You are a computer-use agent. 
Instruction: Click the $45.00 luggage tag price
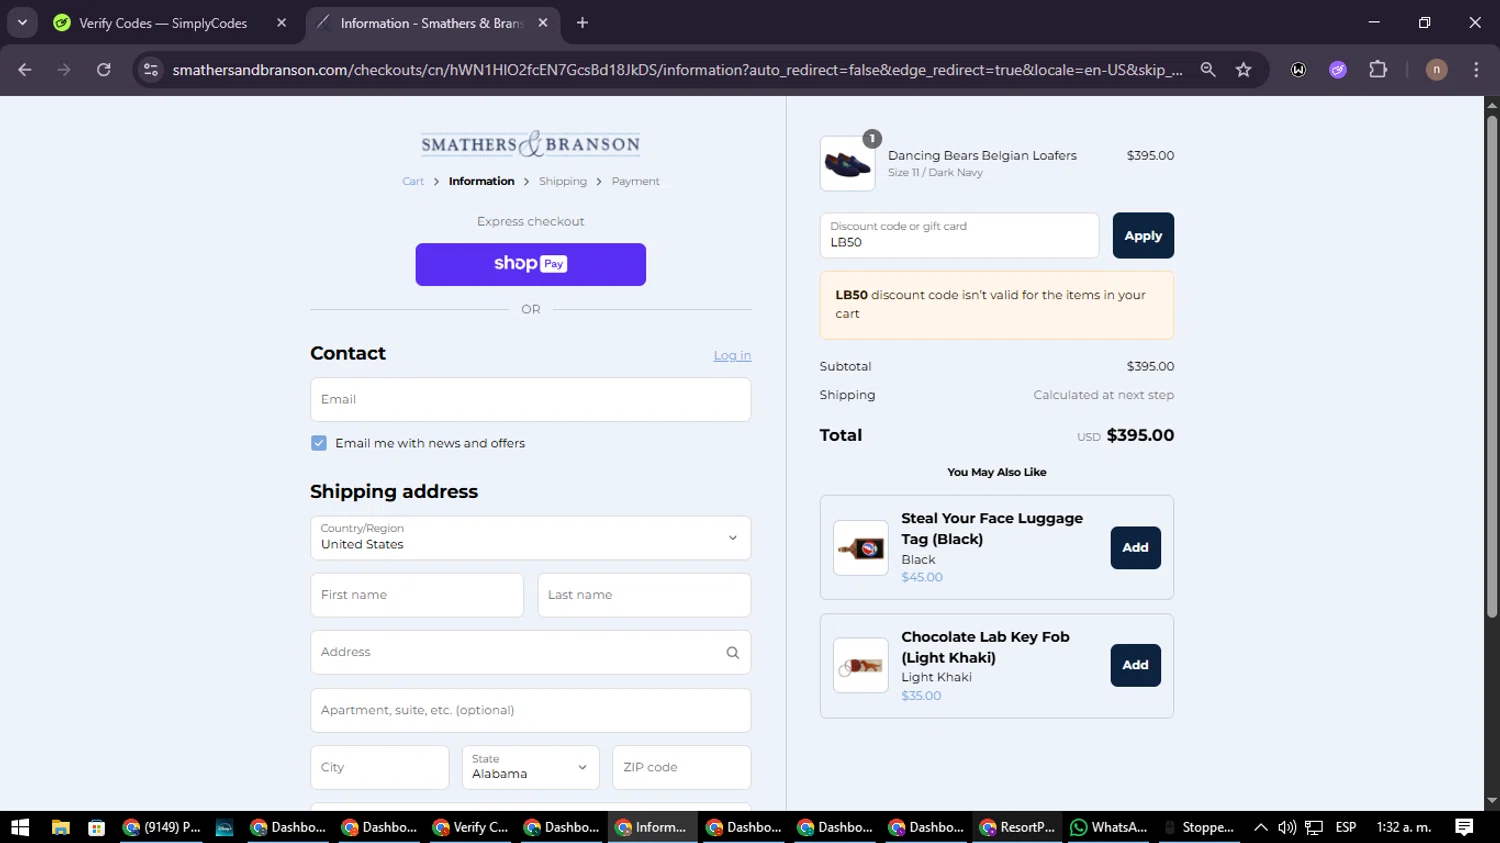click(x=922, y=578)
